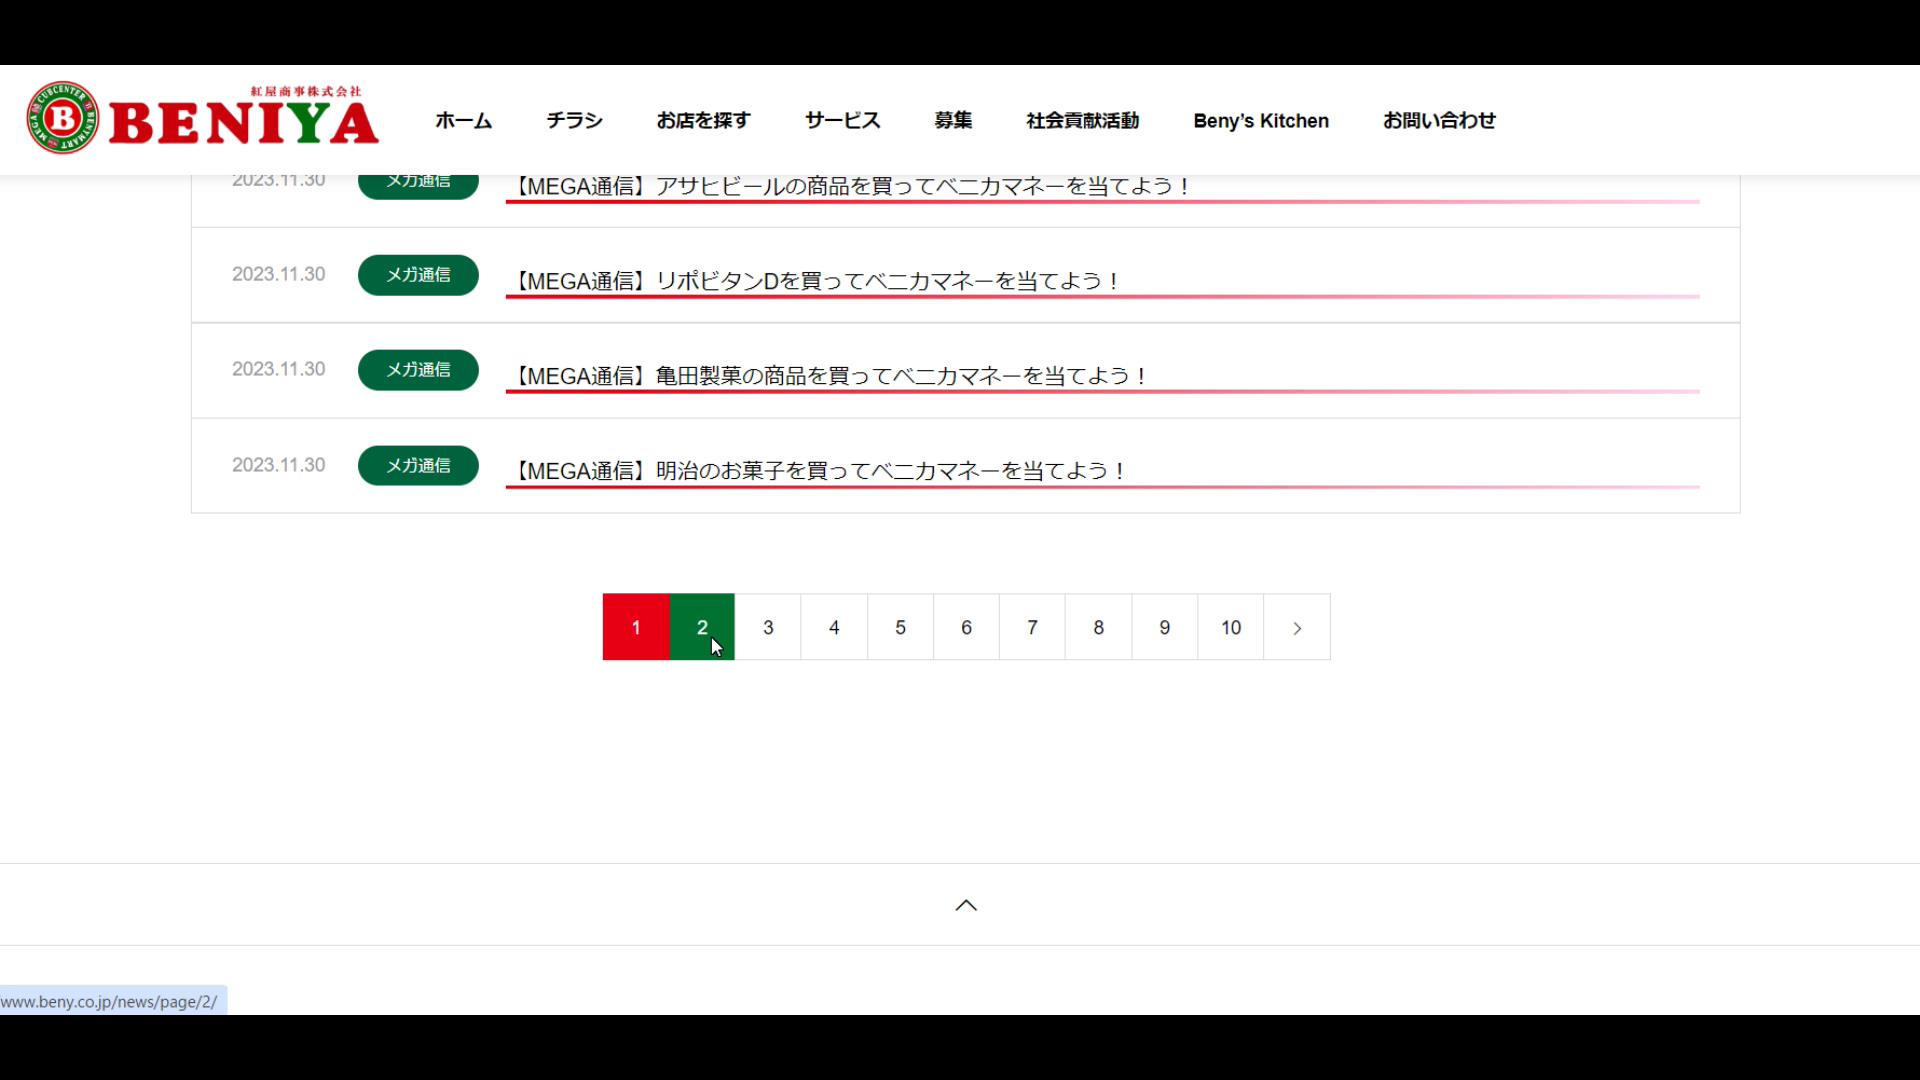Screen dimensions: 1920x1080
Task: Open the 亀田製菓 MEGA通信 news link
Action: tap(831, 376)
